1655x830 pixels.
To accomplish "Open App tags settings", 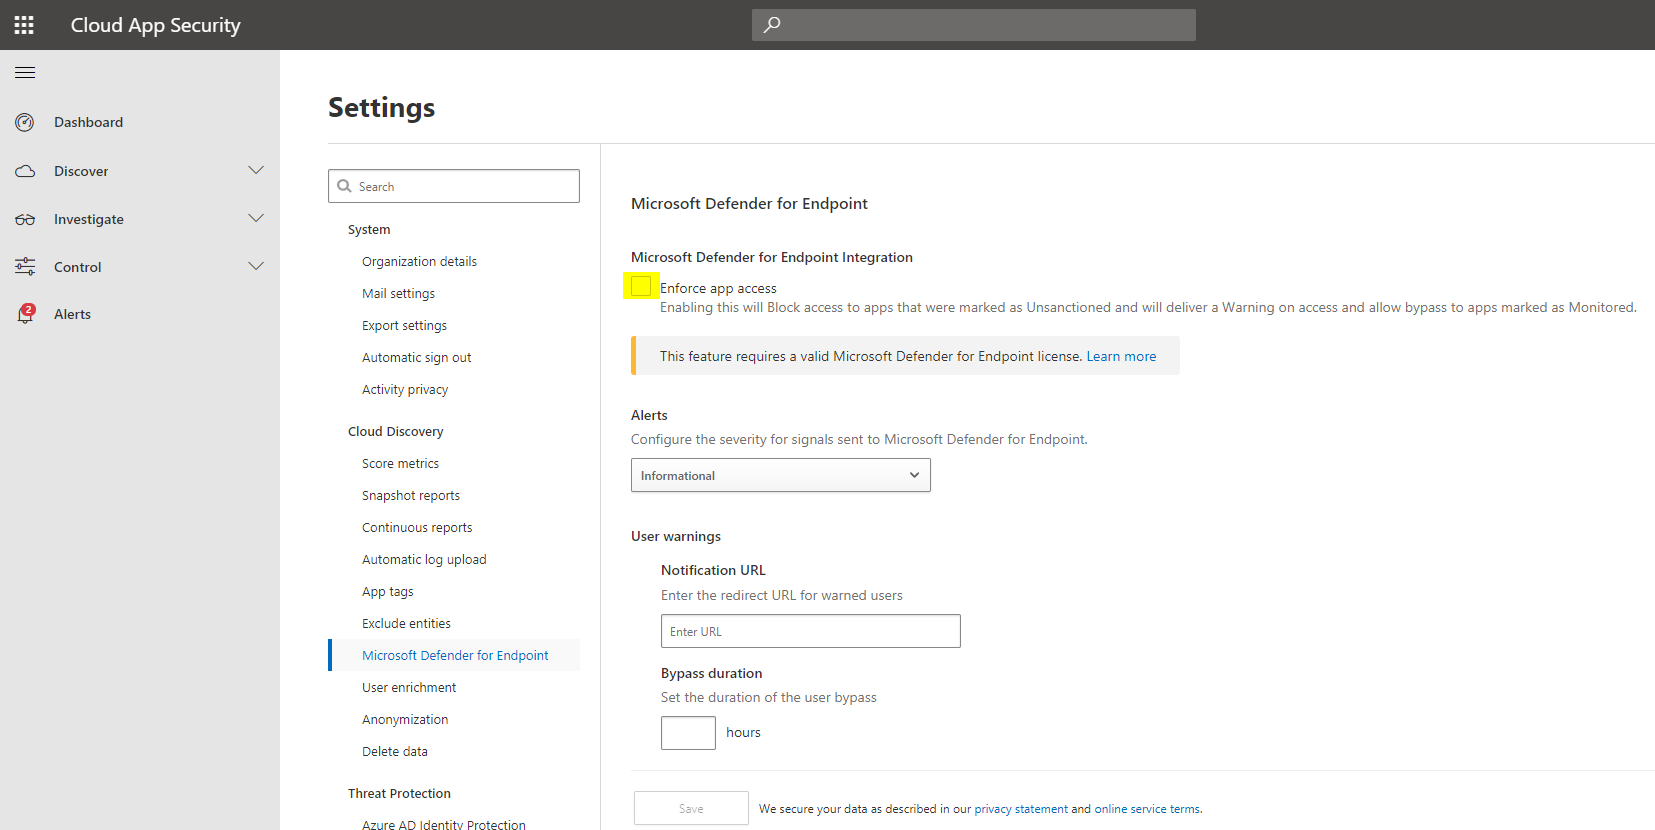I will pos(387,591).
